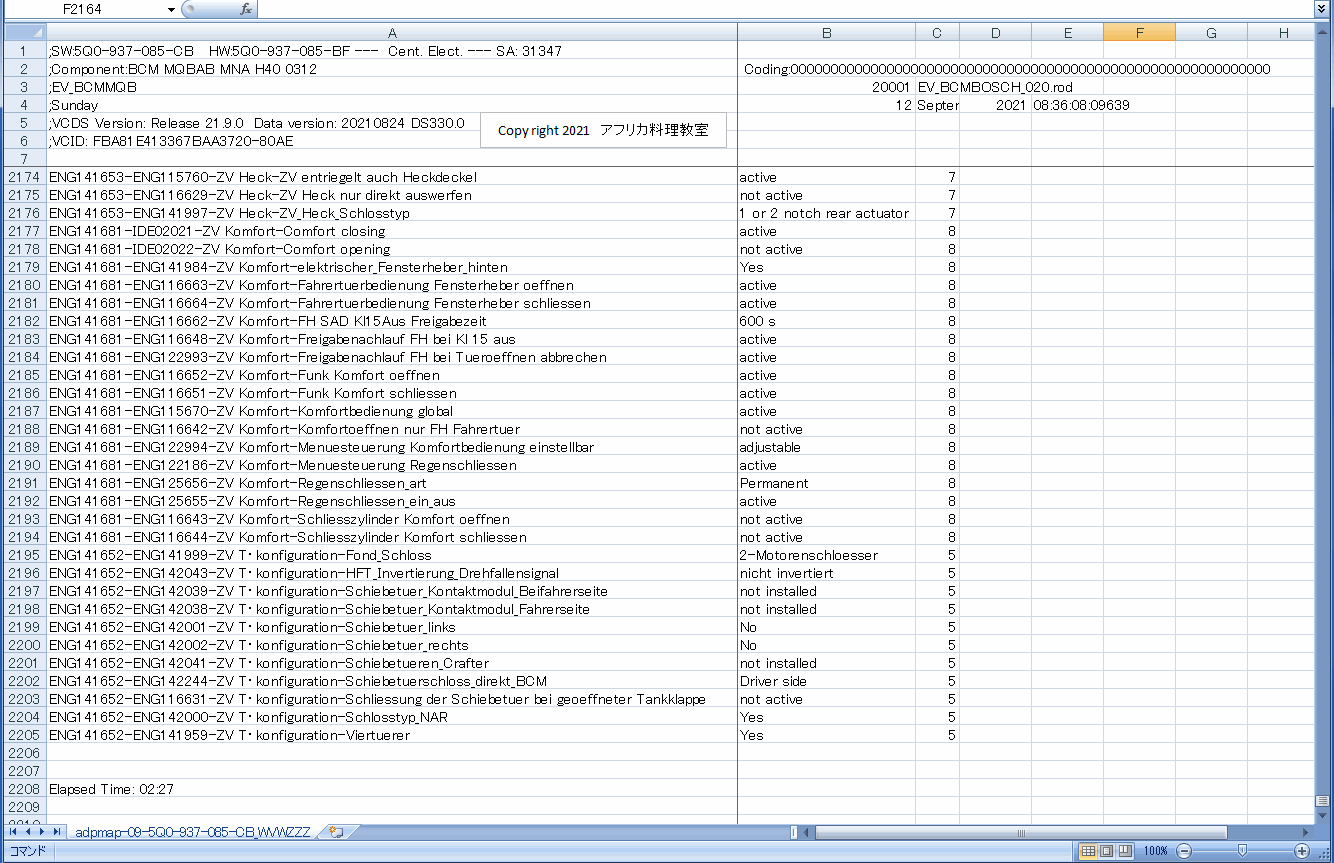Select column C header
The width and height of the screenshot is (1334, 863).
click(x=937, y=33)
